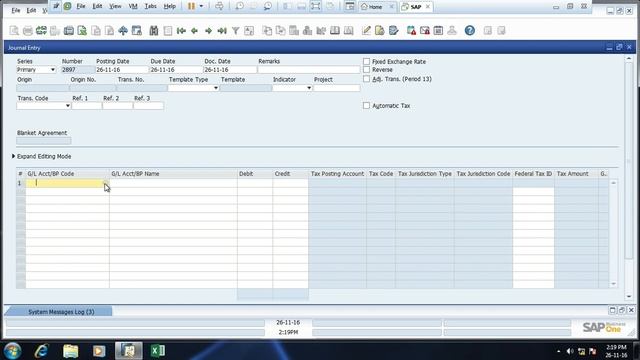Go to the Previous Record arrow
Viewport: 640px width, 360px height.
(x=195, y=31)
